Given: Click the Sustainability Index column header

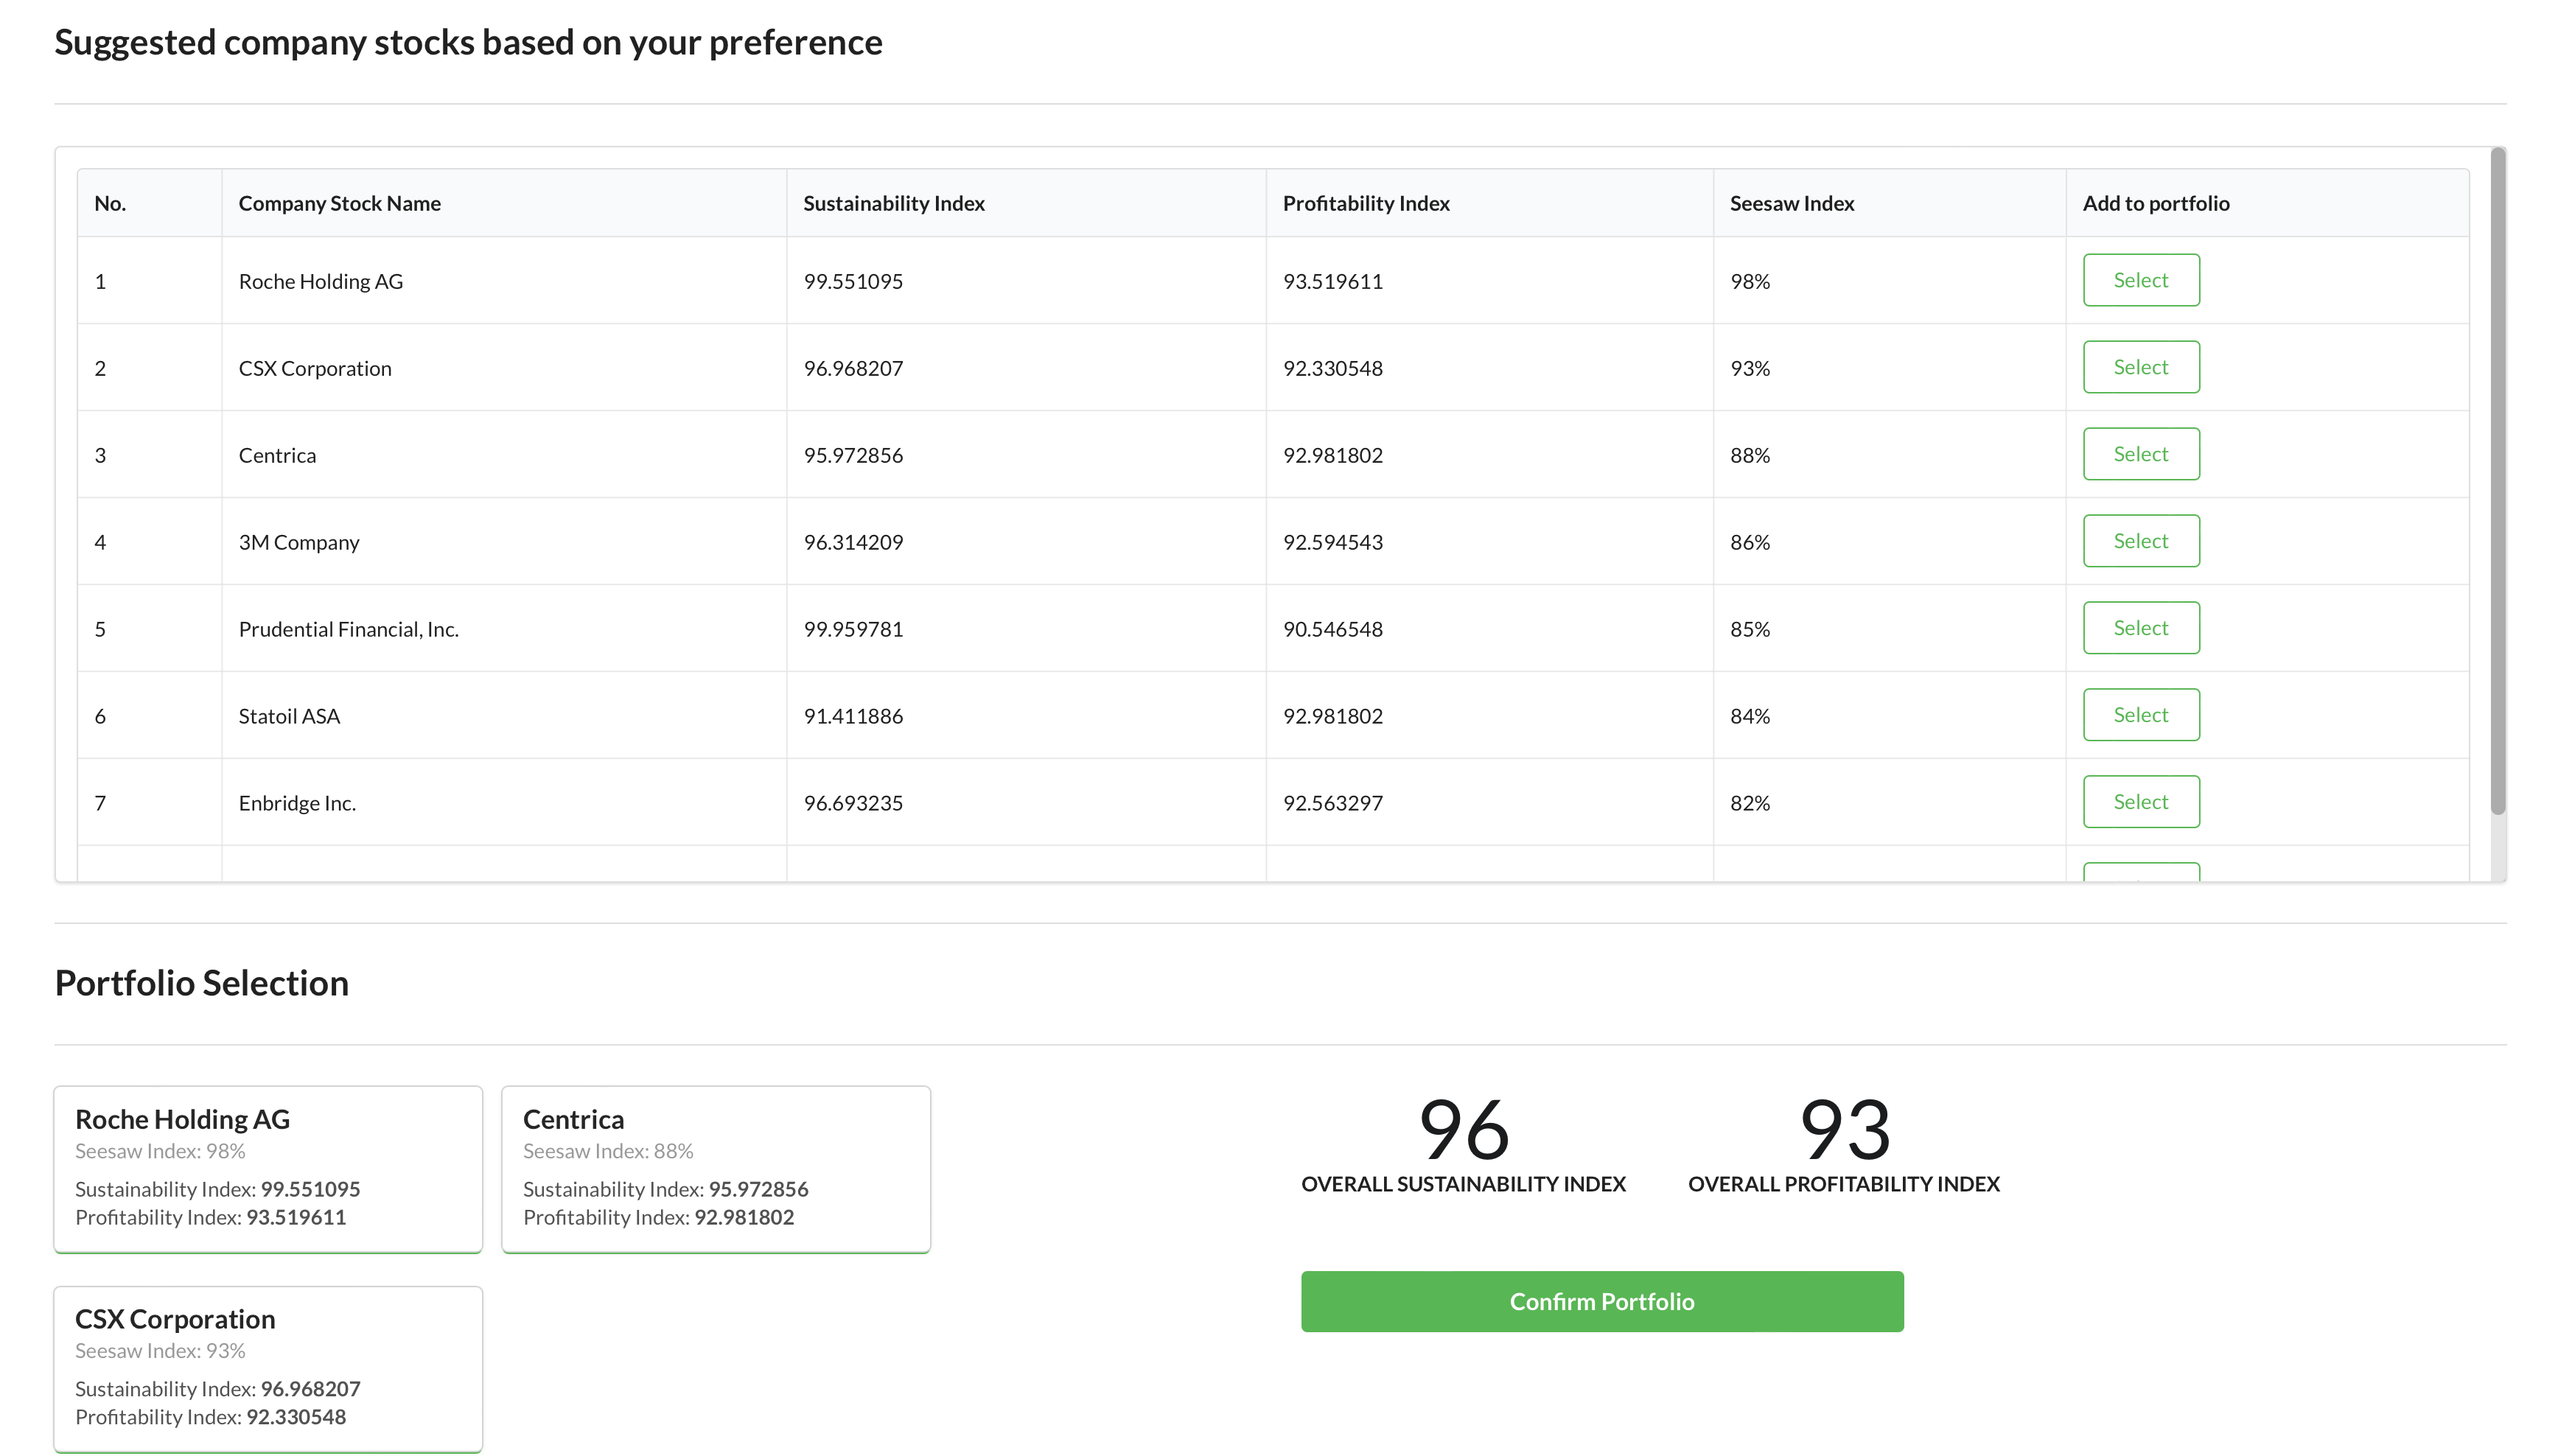Looking at the screenshot, I should coord(893,203).
